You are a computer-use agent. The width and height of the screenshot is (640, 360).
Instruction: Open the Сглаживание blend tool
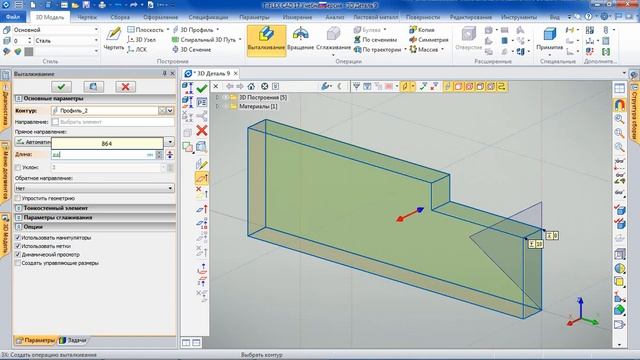(x=333, y=40)
